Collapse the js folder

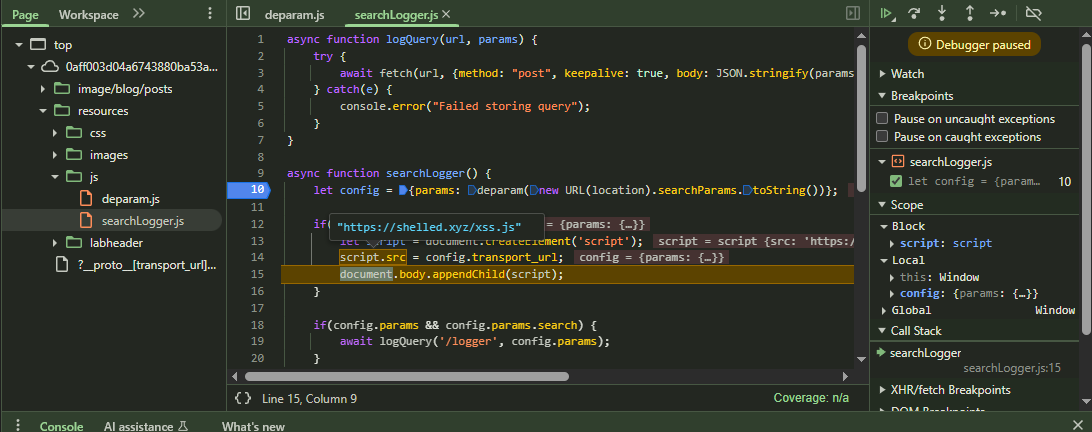(56, 177)
